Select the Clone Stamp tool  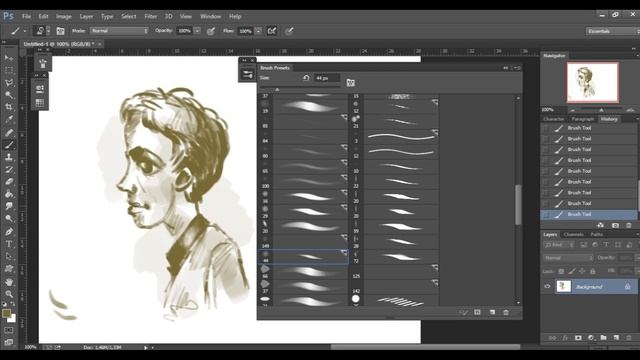click(x=9, y=157)
